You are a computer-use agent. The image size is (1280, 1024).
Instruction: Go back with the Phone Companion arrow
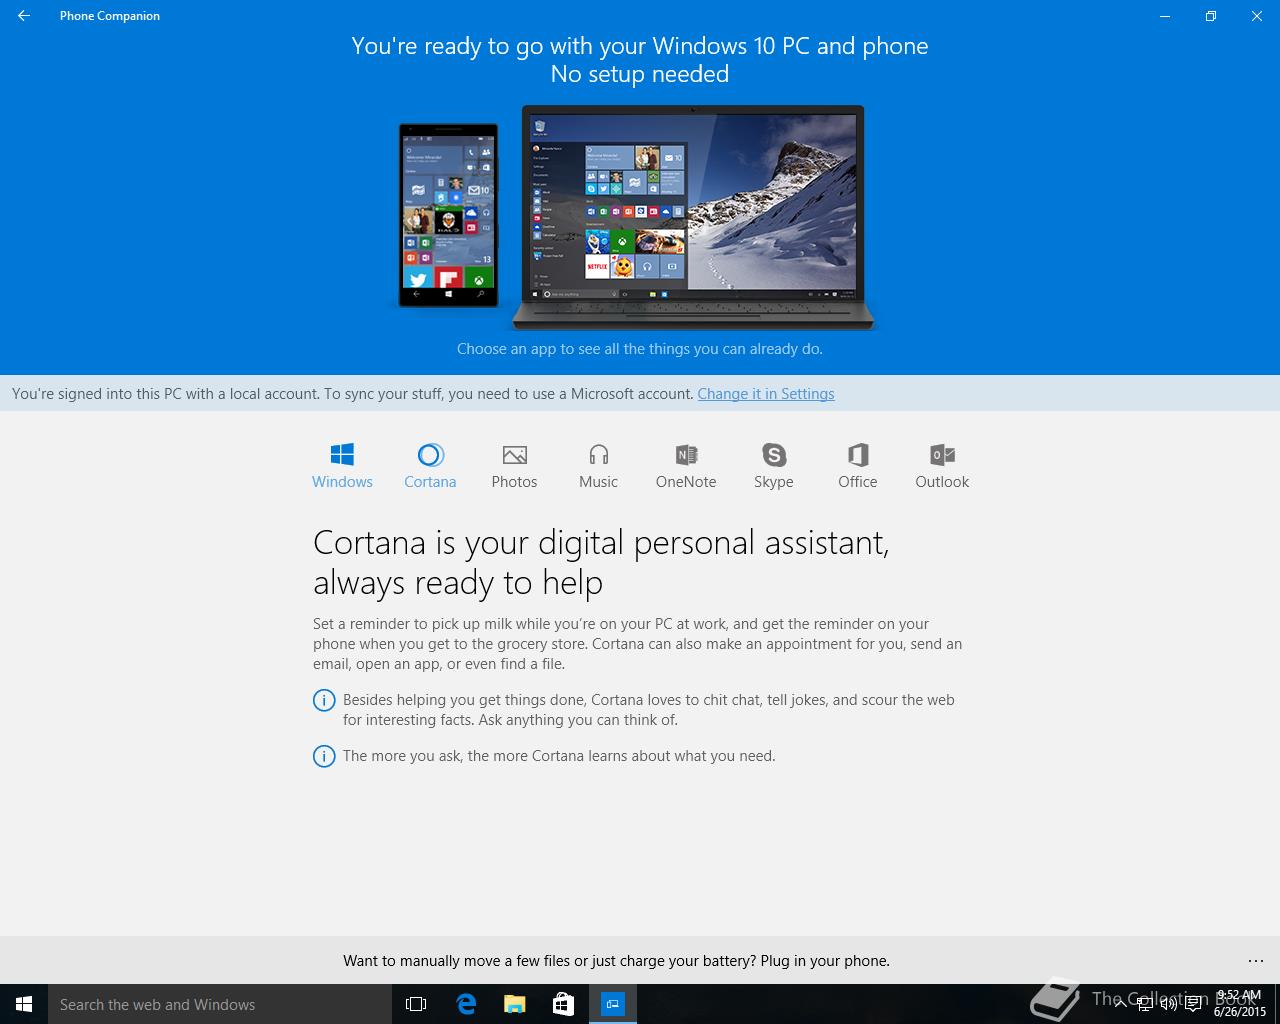(24, 16)
